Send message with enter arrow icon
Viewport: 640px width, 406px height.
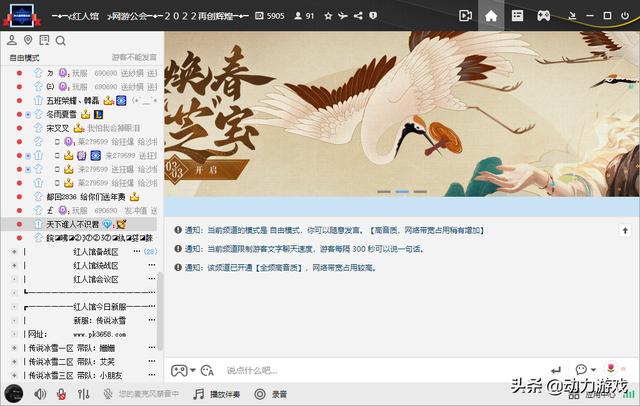[556, 371]
